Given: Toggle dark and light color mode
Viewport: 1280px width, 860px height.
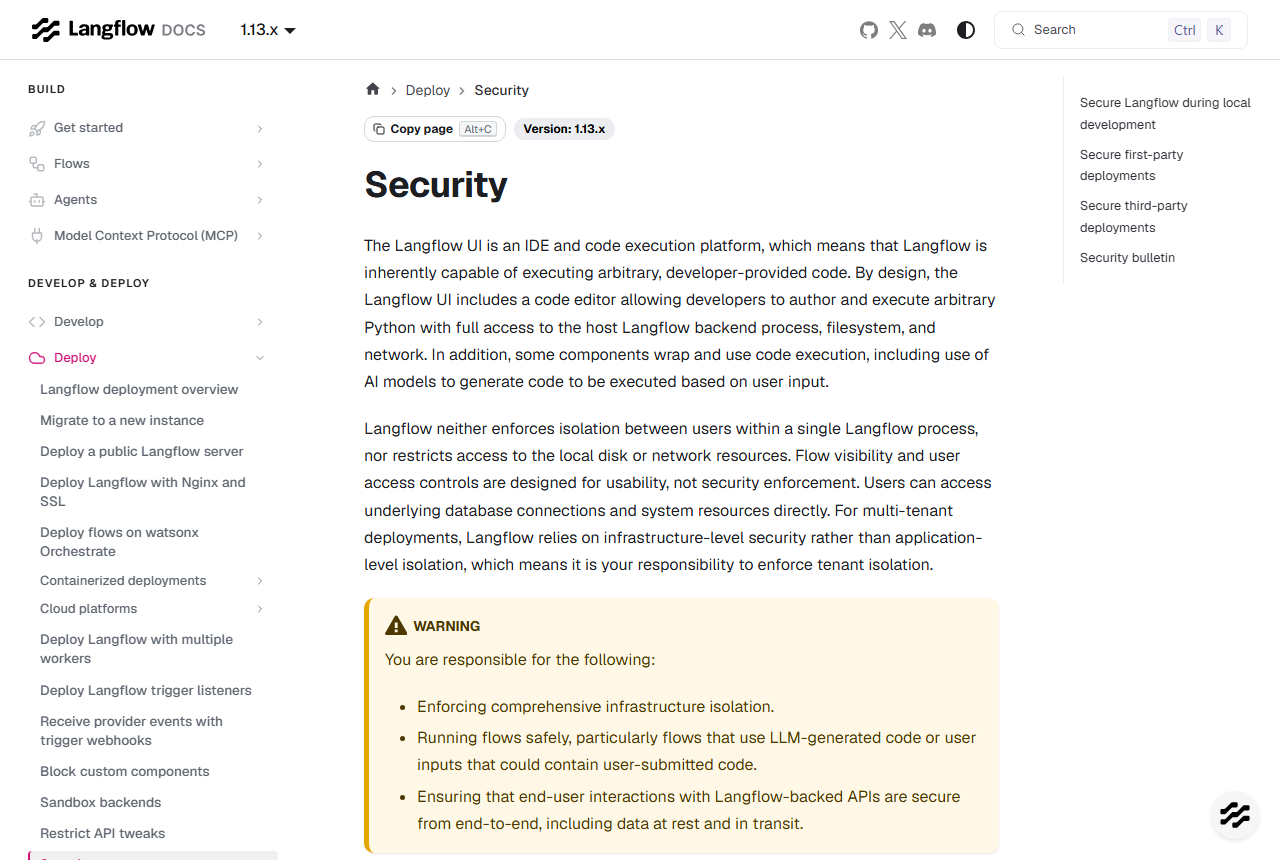Looking at the screenshot, I should point(966,30).
